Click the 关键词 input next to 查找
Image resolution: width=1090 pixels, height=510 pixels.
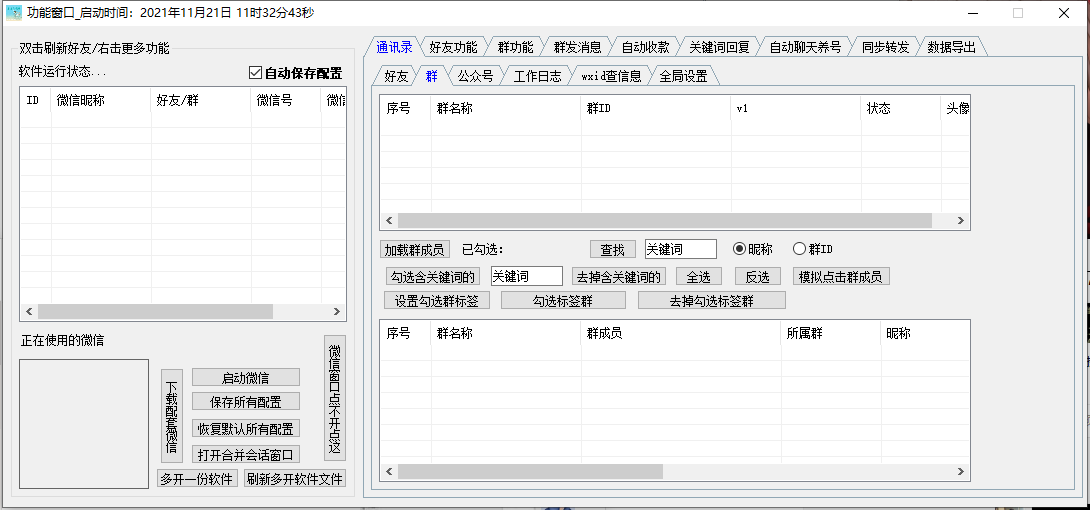pos(680,249)
